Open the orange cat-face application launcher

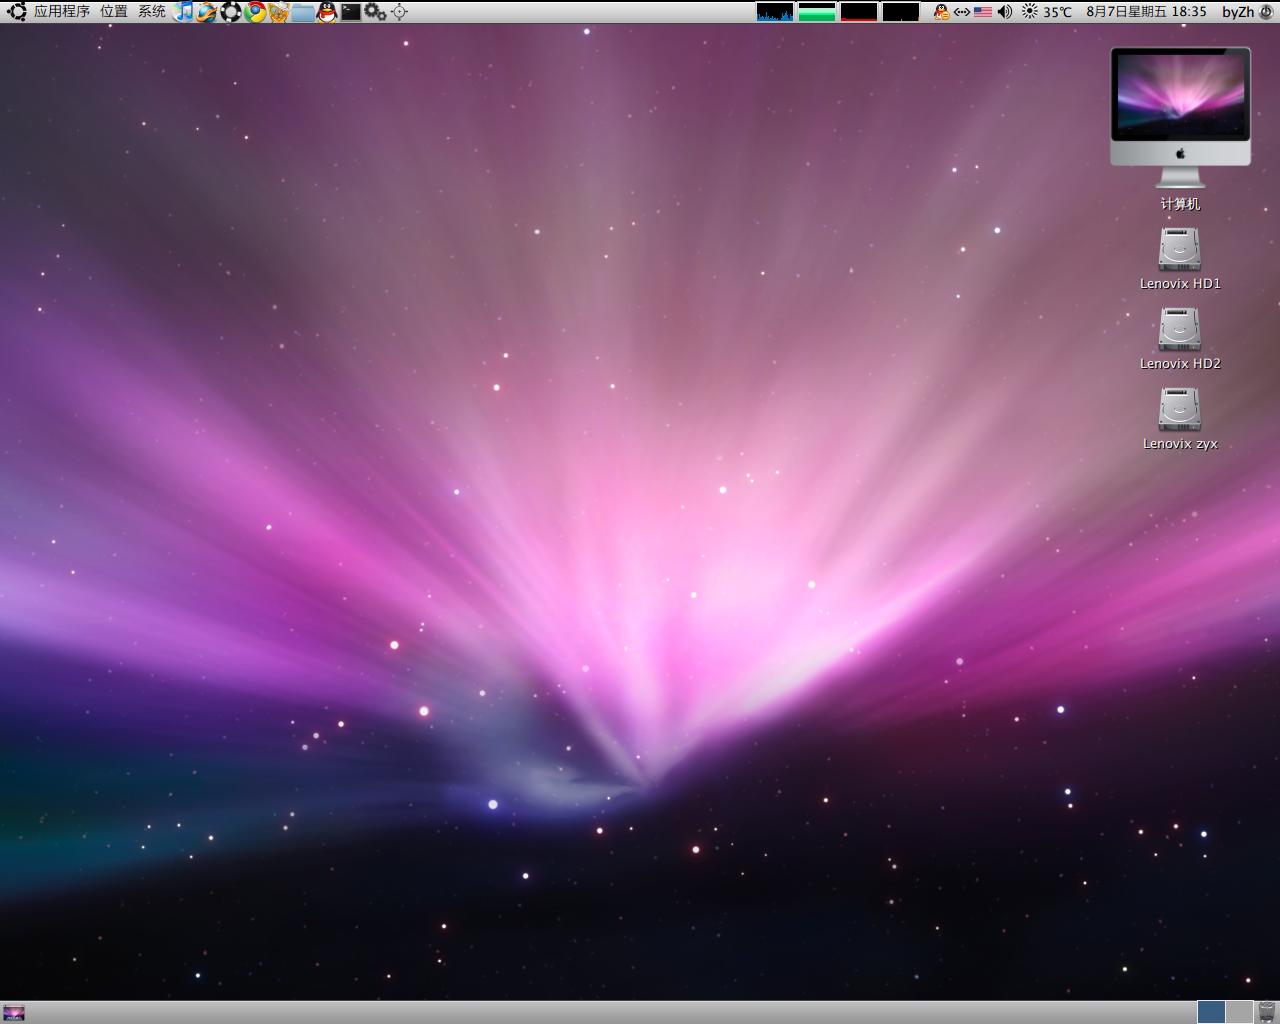click(x=279, y=12)
